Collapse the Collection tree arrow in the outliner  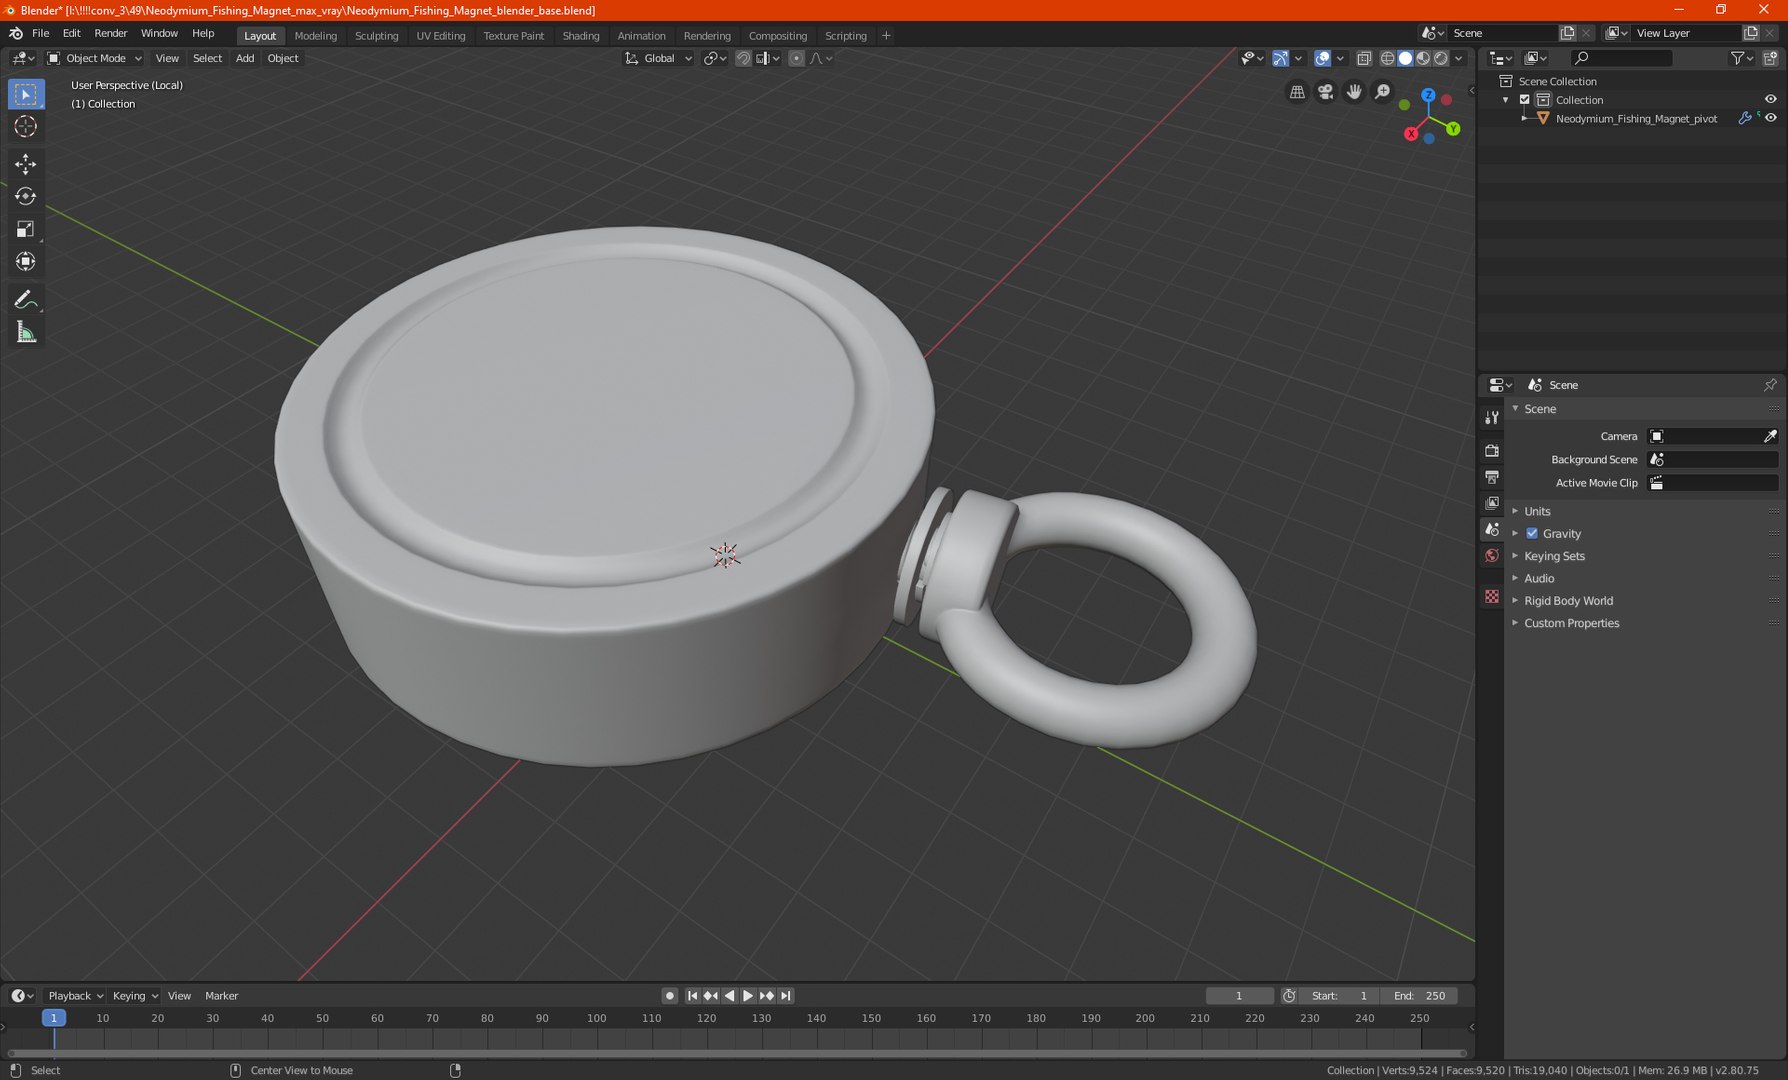1506,100
